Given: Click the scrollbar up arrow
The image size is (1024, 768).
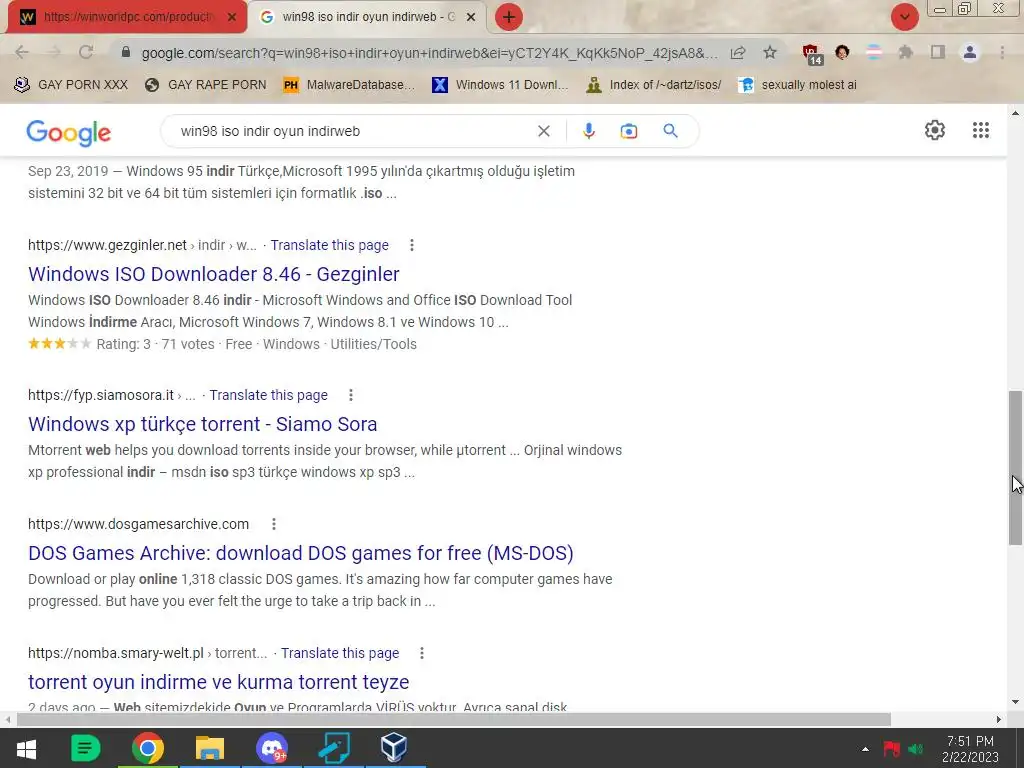Looking at the screenshot, I should point(1015,113).
